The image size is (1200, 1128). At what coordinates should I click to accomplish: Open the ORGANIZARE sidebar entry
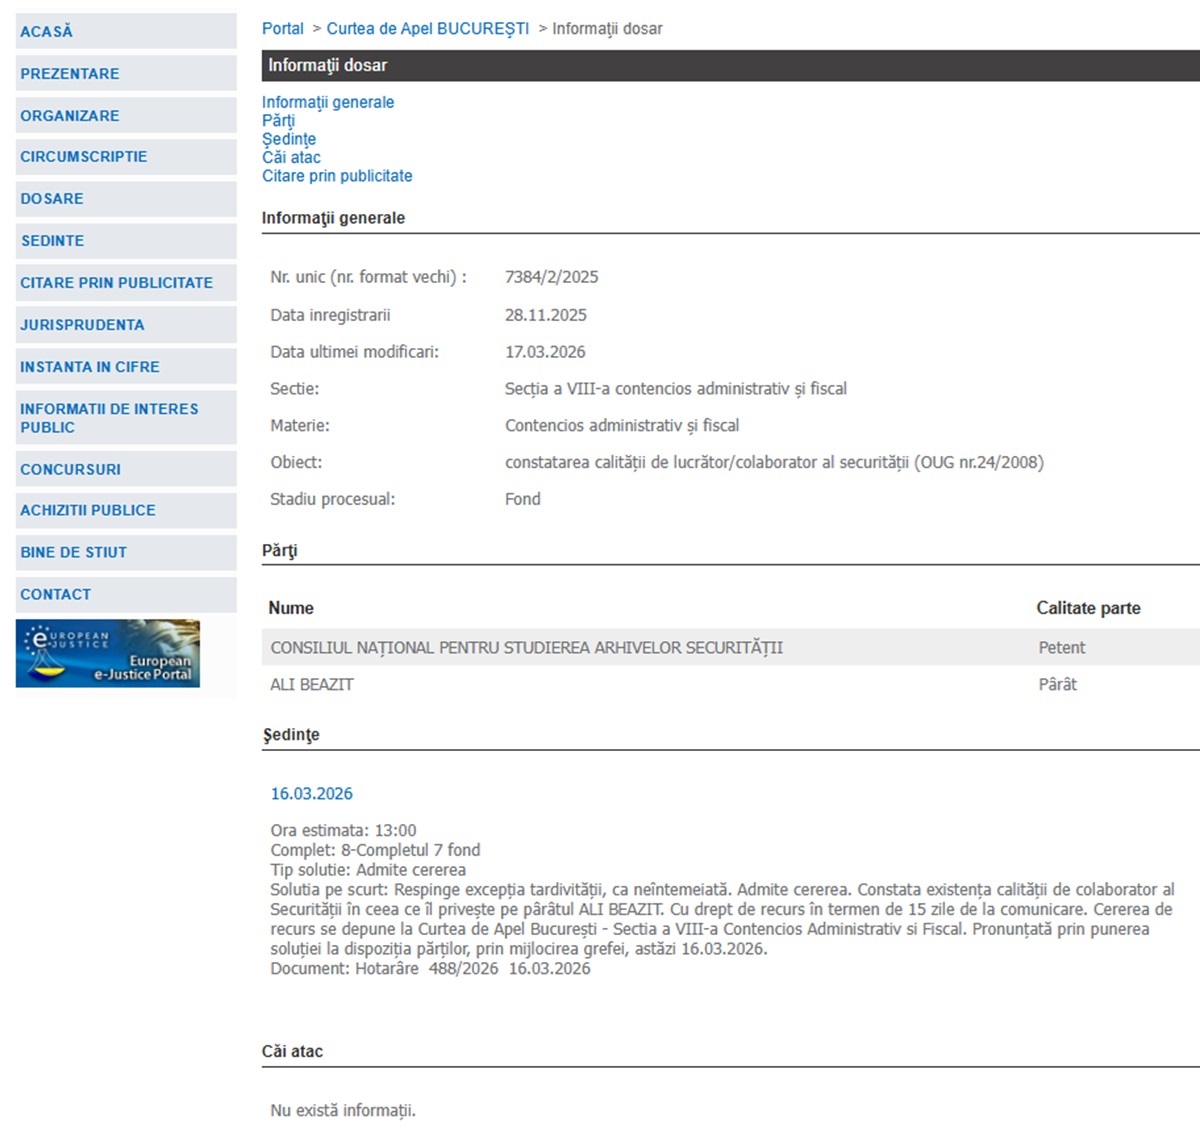click(x=126, y=115)
